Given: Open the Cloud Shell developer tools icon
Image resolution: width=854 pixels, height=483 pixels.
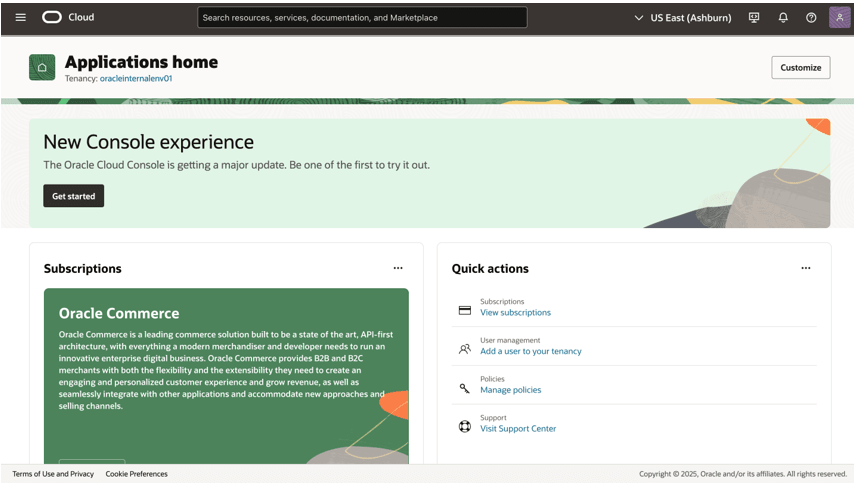Looking at the screenshot, I should 754,17.
